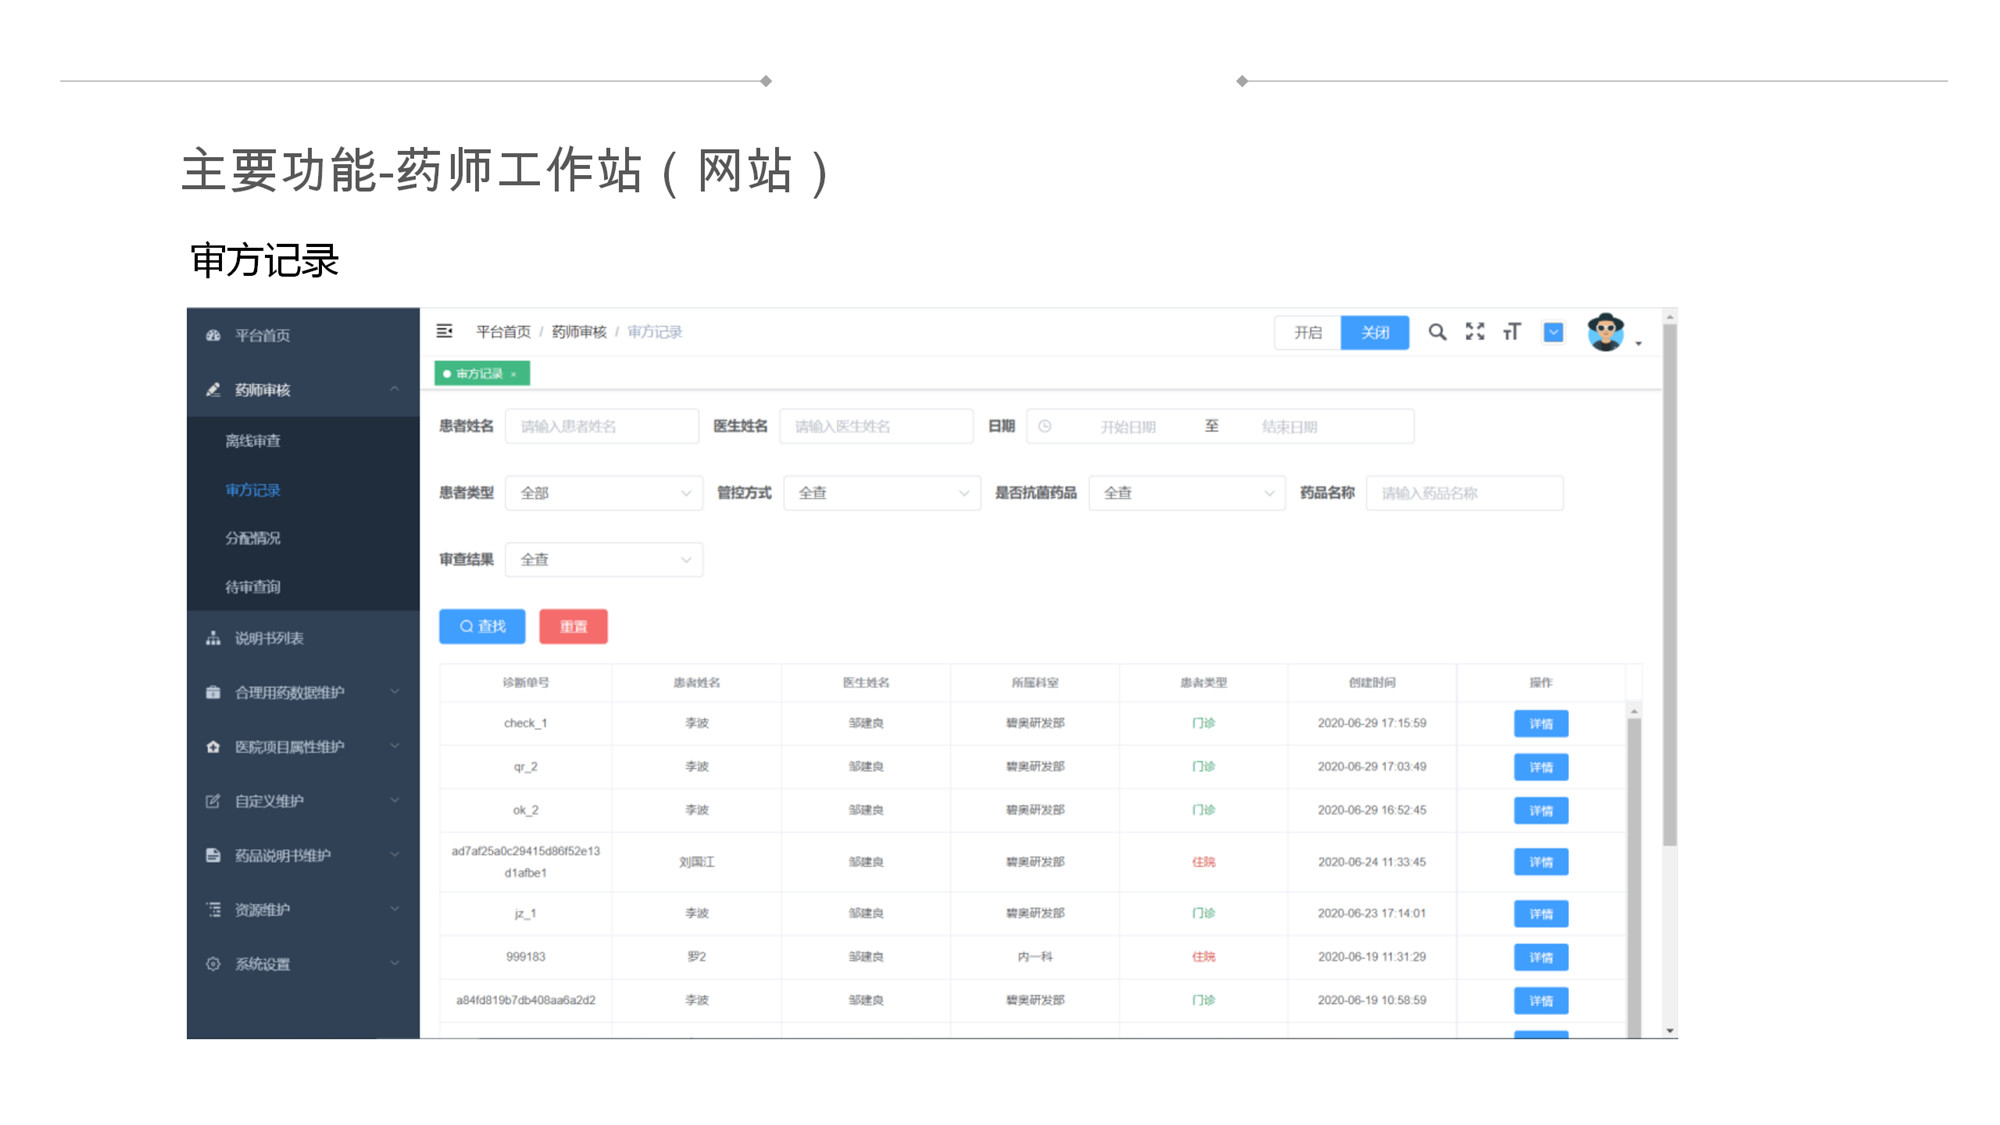Focus the 医生姓名 input field
Viewport: 2000px width, 1125px height.
click(x=876, y=426)
